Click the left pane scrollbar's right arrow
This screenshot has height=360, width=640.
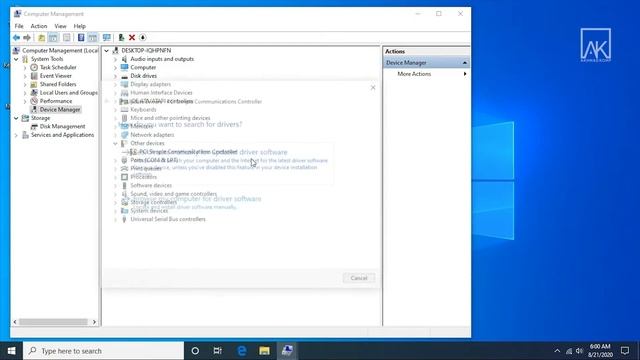click(94, 322)
